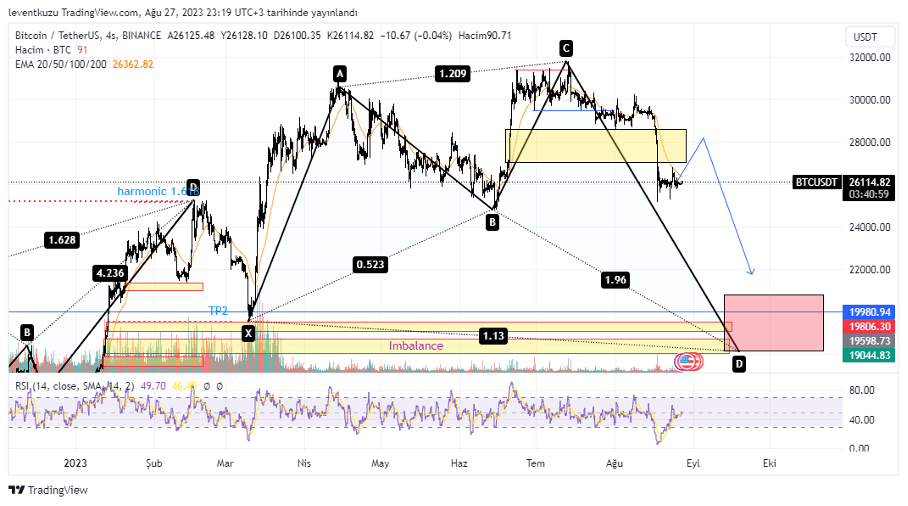Viewport: 908px width, 506px height.
Task: Click the 1.96 ratio label
Action: (x=616, y=281)
